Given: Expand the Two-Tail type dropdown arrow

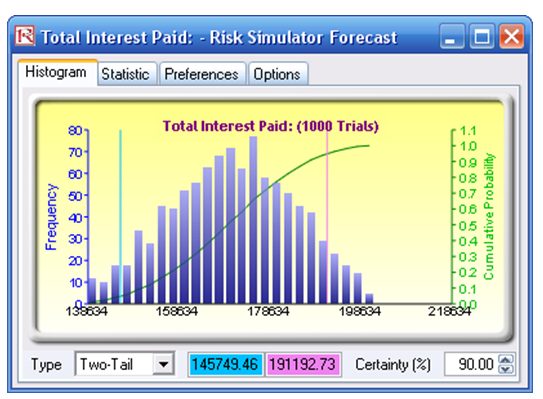Looking at the screenshot, I should point(163,364).
